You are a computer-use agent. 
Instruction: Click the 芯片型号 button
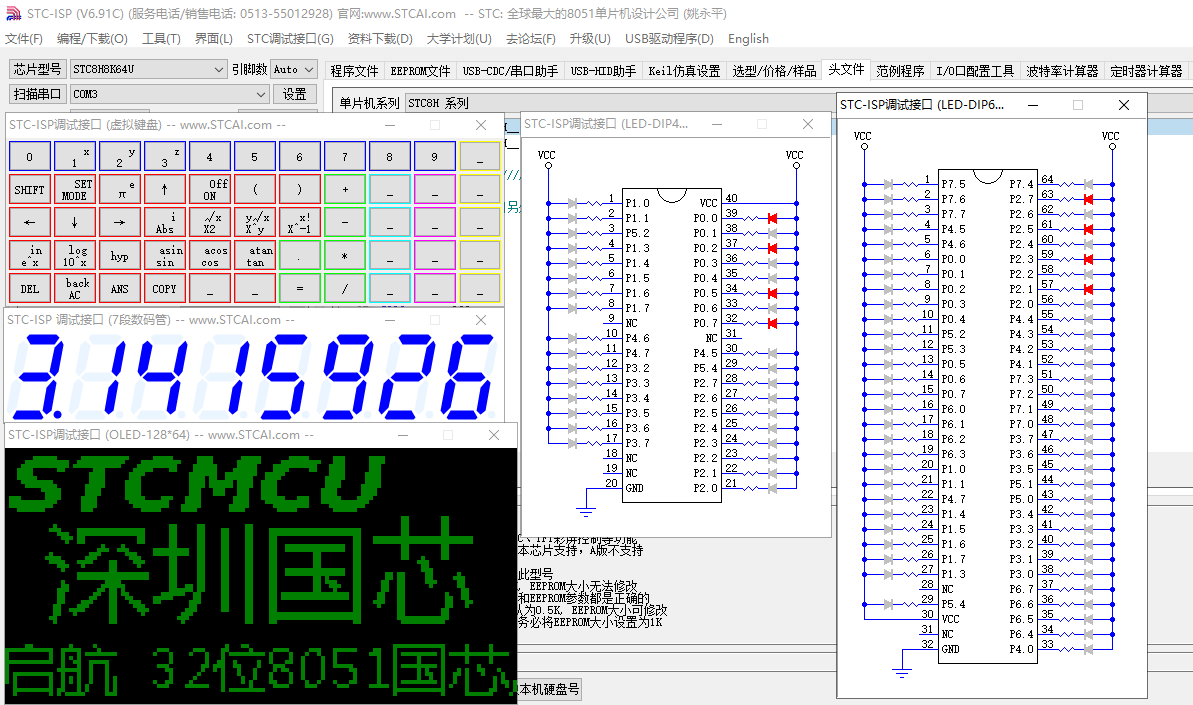pos(37,69)
